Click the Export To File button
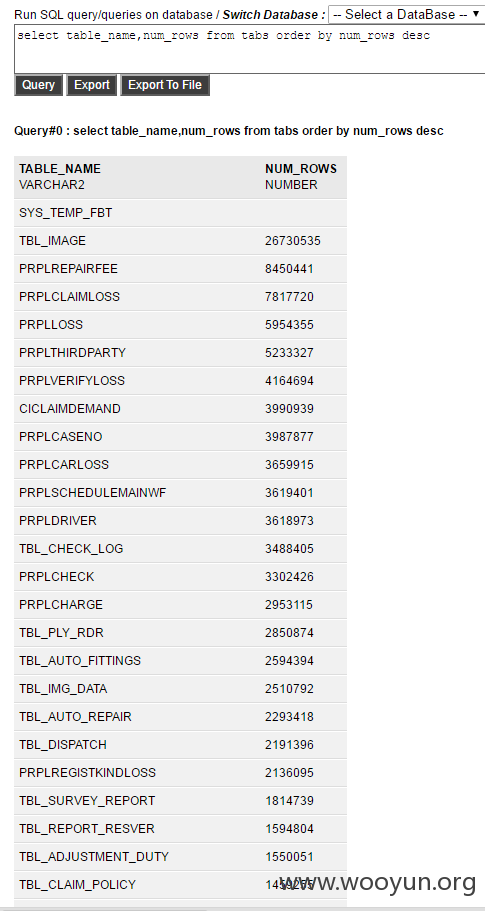 (165, 85)
